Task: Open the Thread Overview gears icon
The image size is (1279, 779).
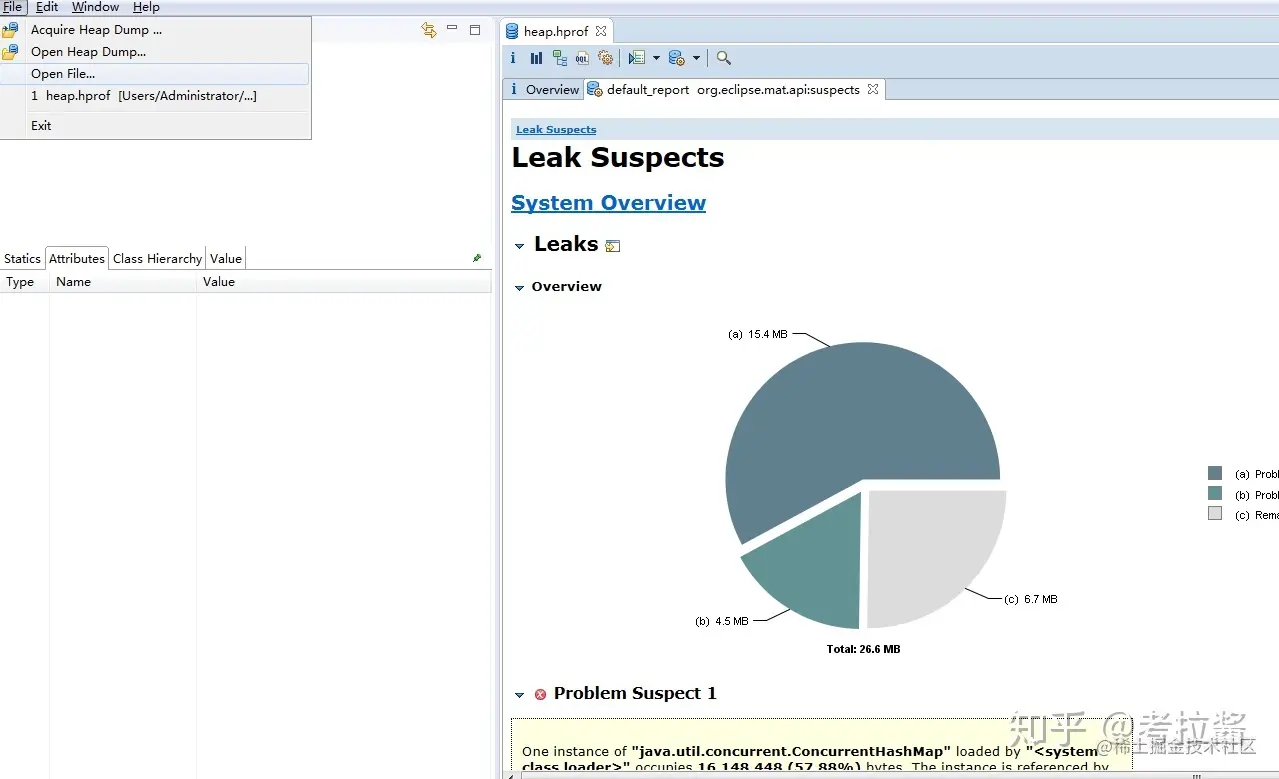Action: tap(605, 58)
